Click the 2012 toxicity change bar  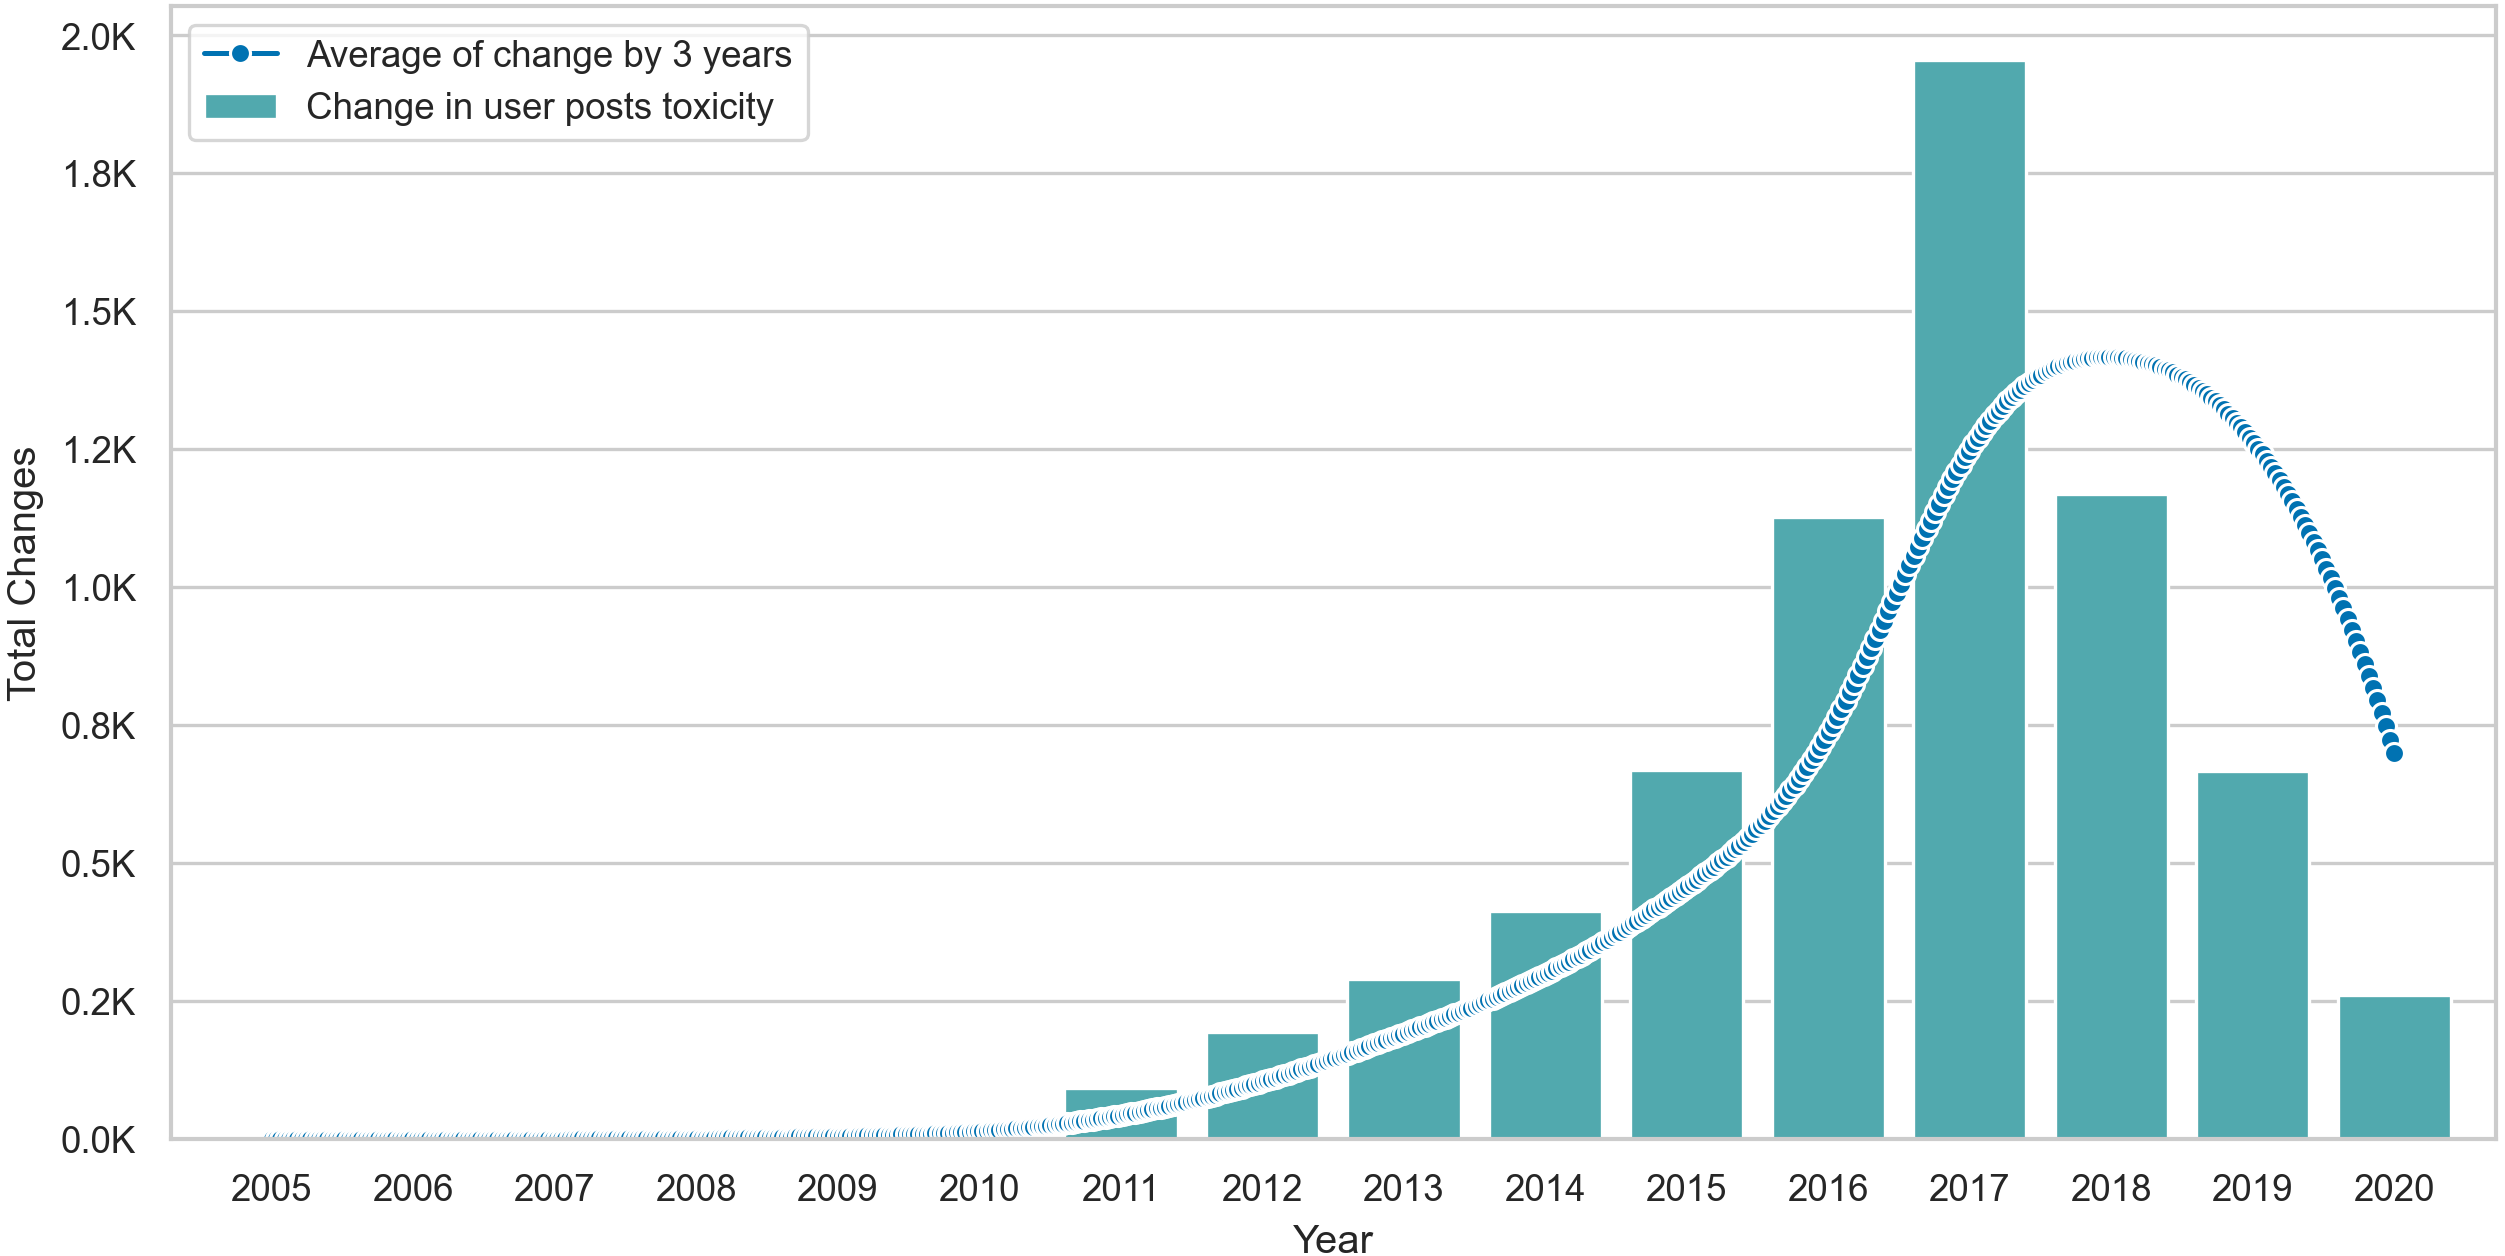tap(1262, 1086)
